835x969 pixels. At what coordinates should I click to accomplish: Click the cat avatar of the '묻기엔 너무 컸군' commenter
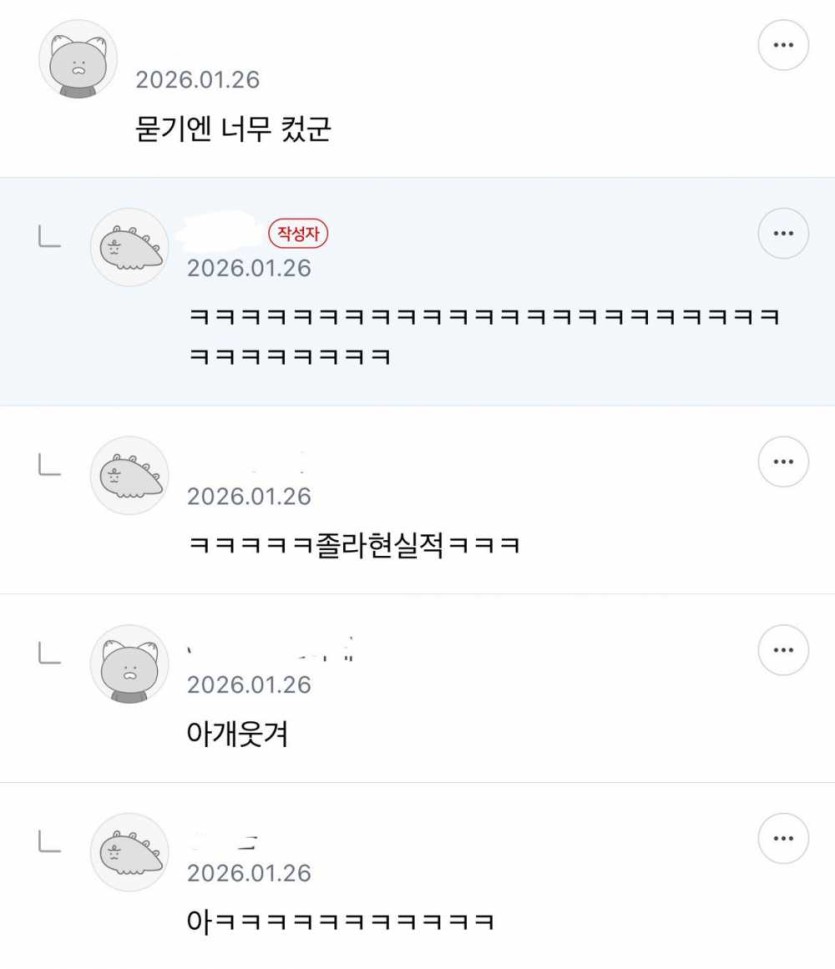click(78, 60)
